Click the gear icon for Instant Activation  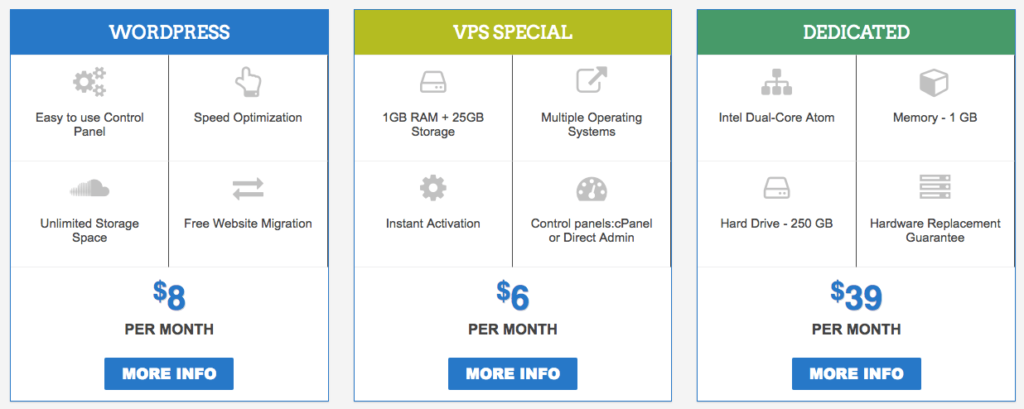[433, 188]
